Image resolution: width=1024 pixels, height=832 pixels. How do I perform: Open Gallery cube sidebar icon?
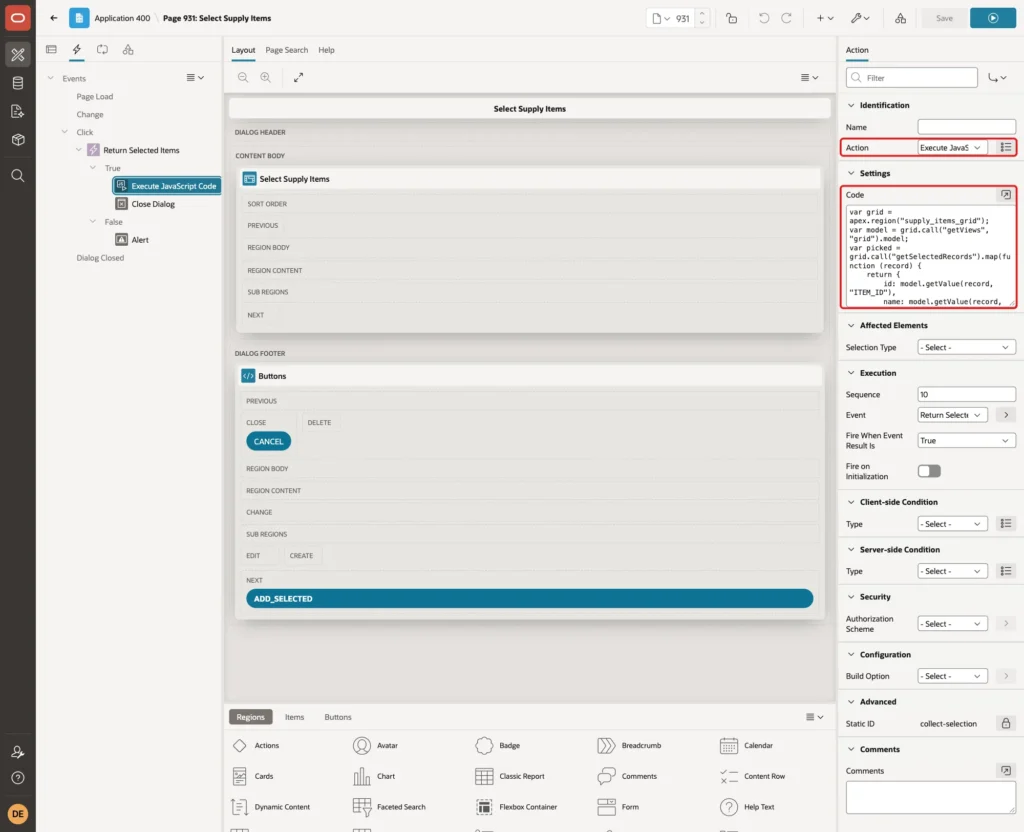[x=18, y=140]
